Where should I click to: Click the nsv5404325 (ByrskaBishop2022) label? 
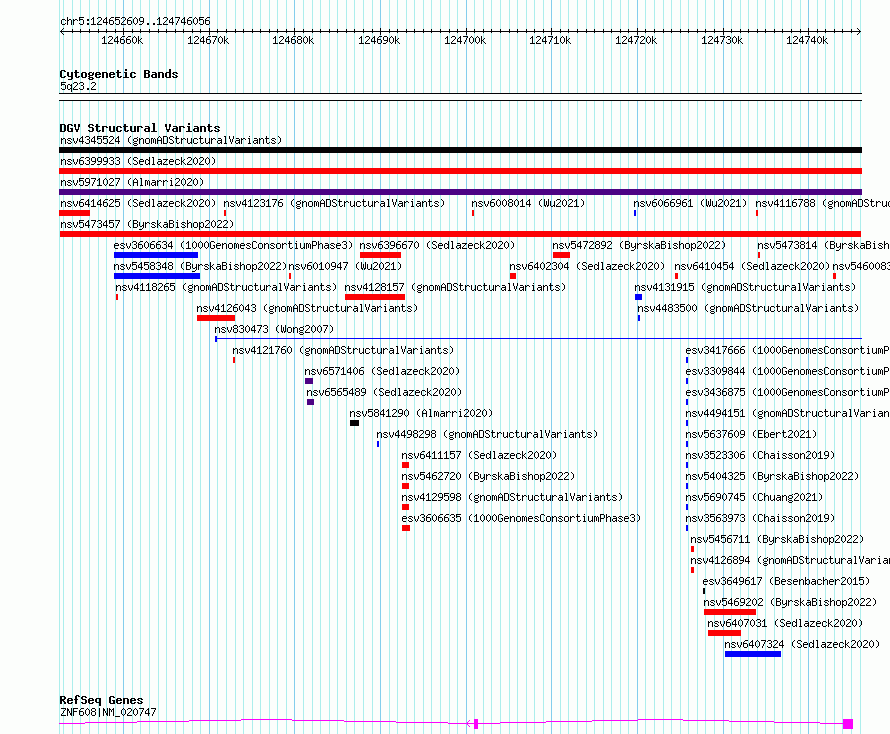pyautogui.click(x=772, y=476)
